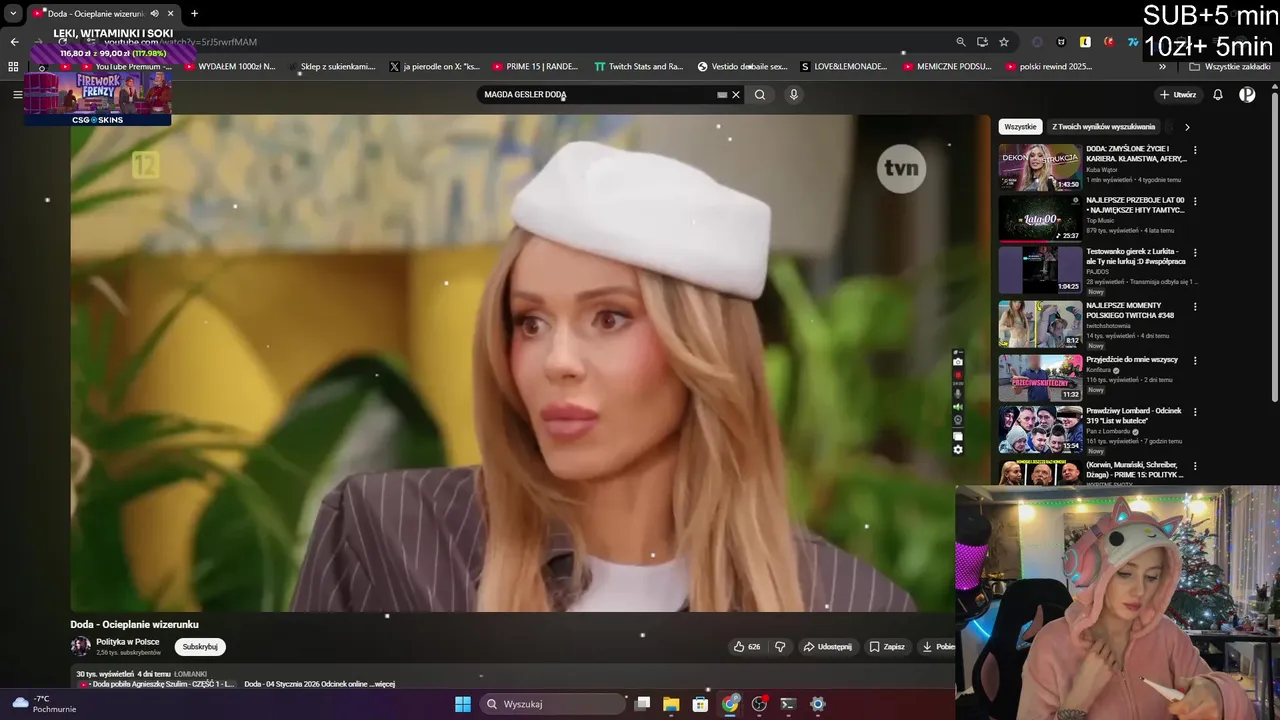Open the tab search dropdown arrow
The height and width of the screenshot is (720, 1280).
13,14
